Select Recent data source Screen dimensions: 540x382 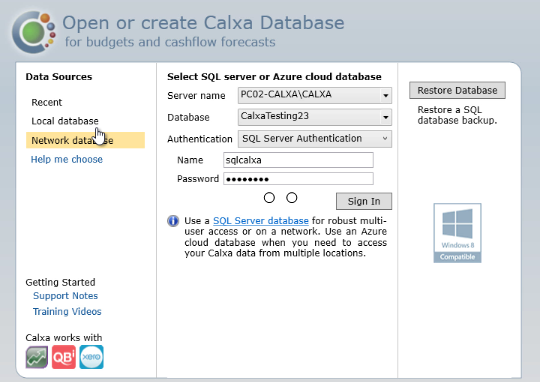coord(46,102)
